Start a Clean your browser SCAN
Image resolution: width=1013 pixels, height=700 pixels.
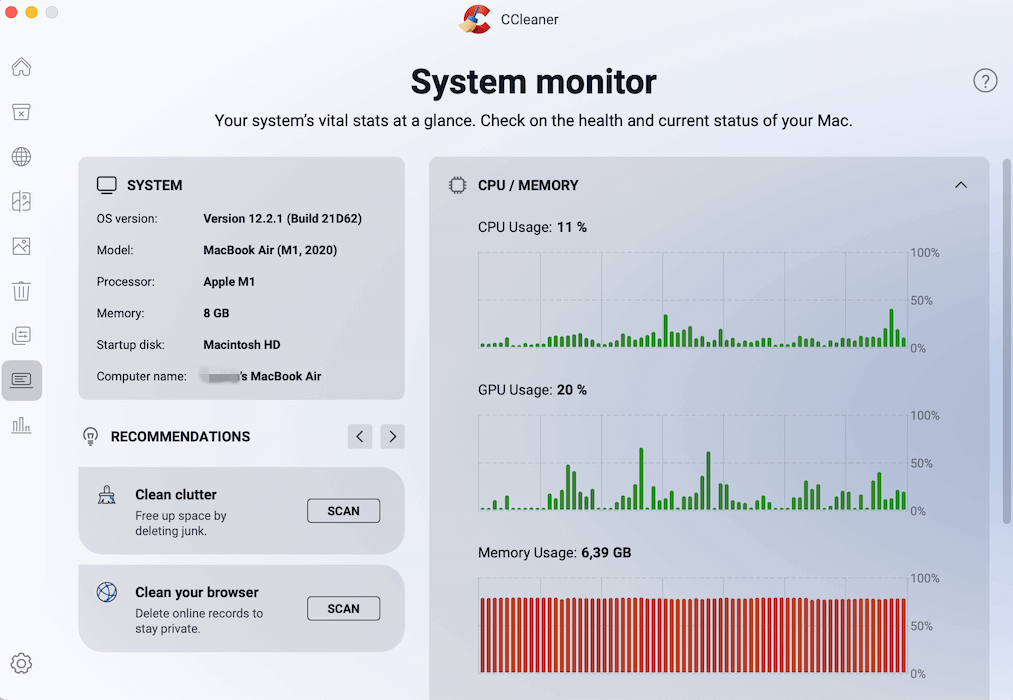click(343, 608)
